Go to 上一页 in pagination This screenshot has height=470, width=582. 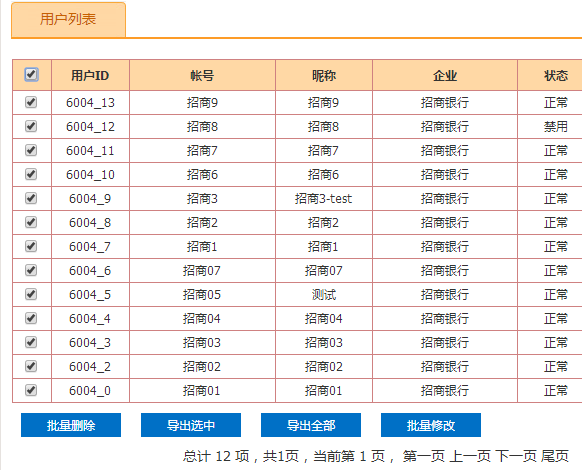(470, 456)
